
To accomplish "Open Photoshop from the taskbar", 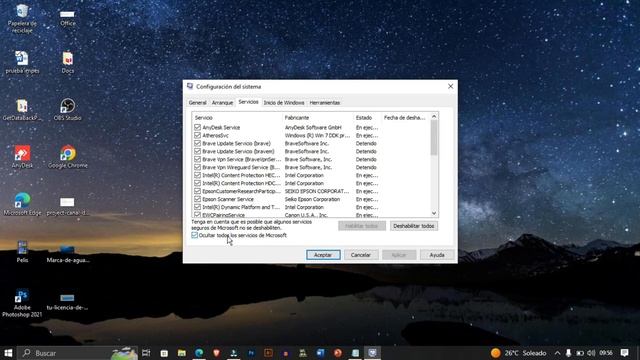I will click(251, 353).
